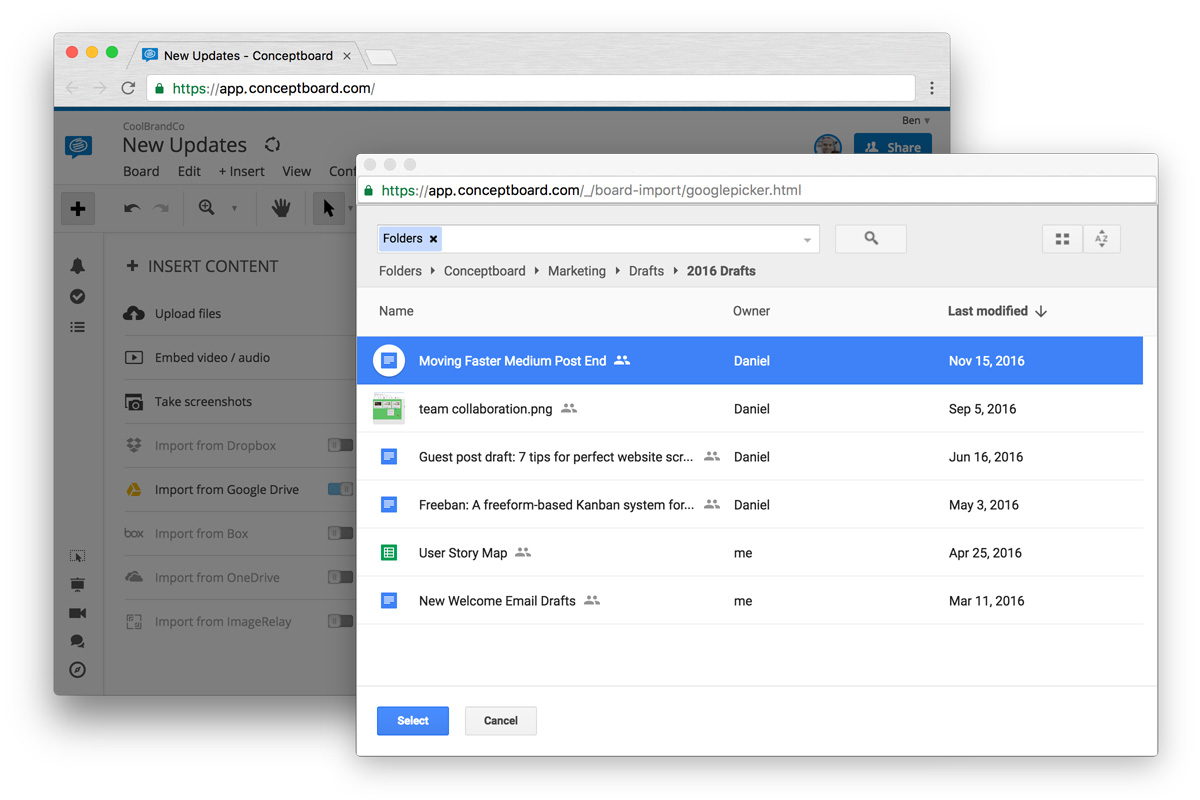Sort by the Name column header

tap(396, 311)
